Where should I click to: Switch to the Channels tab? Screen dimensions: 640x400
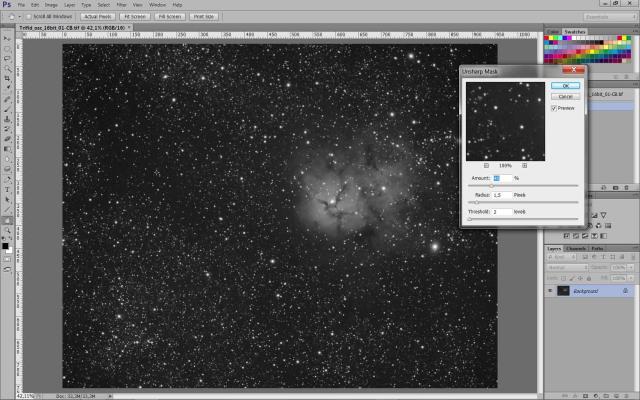point(576,248)
